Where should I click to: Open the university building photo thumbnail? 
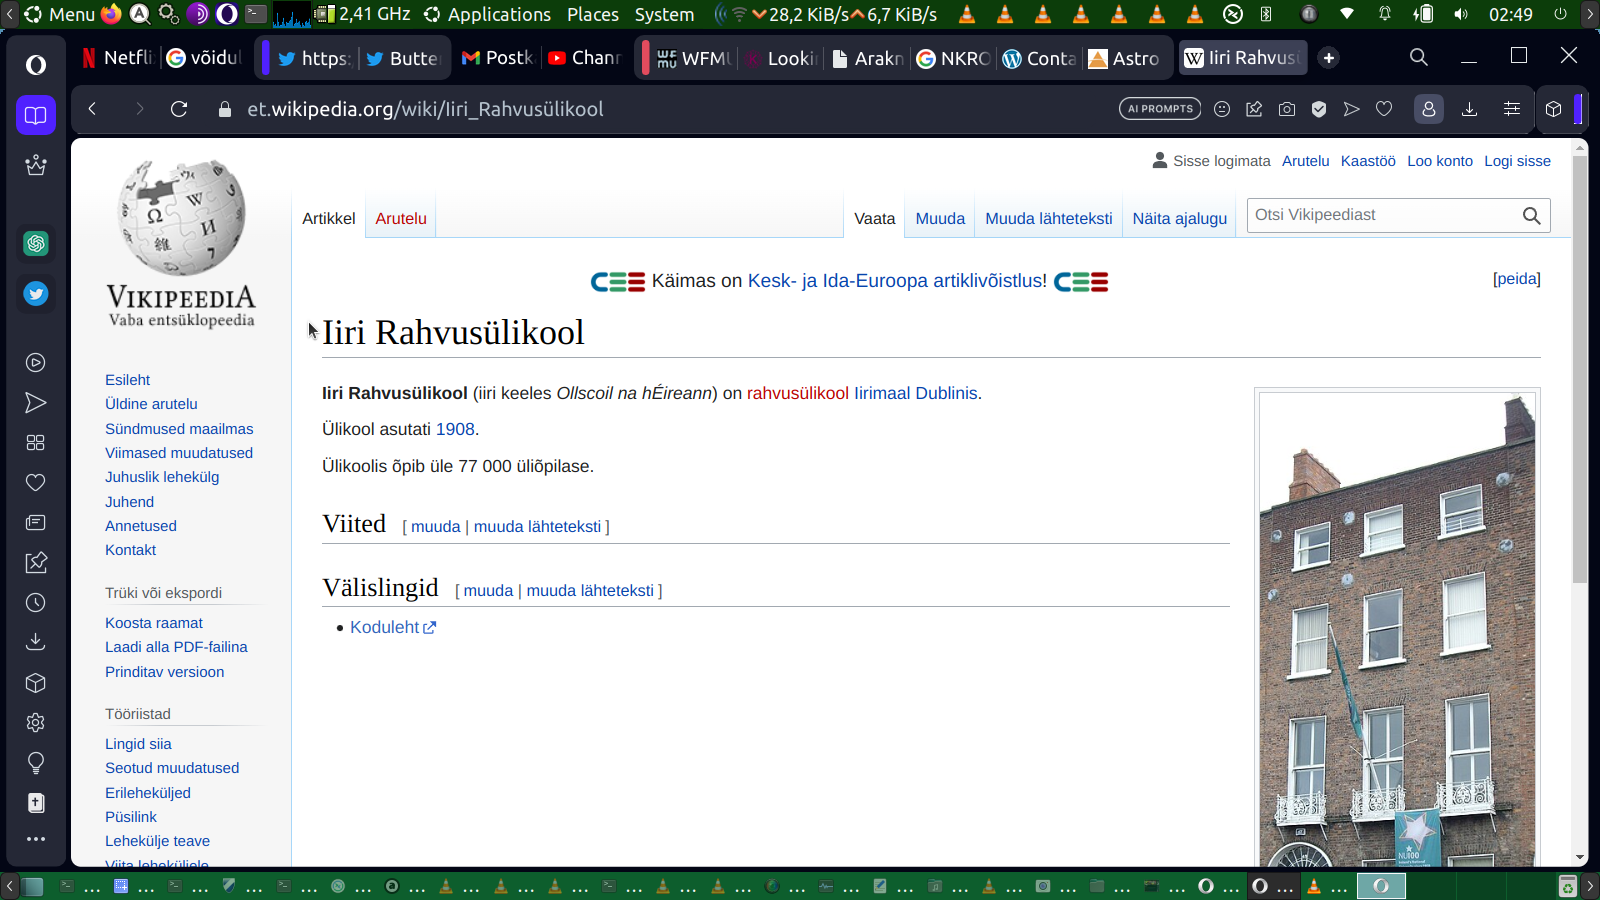click(x=1397, y=629)
